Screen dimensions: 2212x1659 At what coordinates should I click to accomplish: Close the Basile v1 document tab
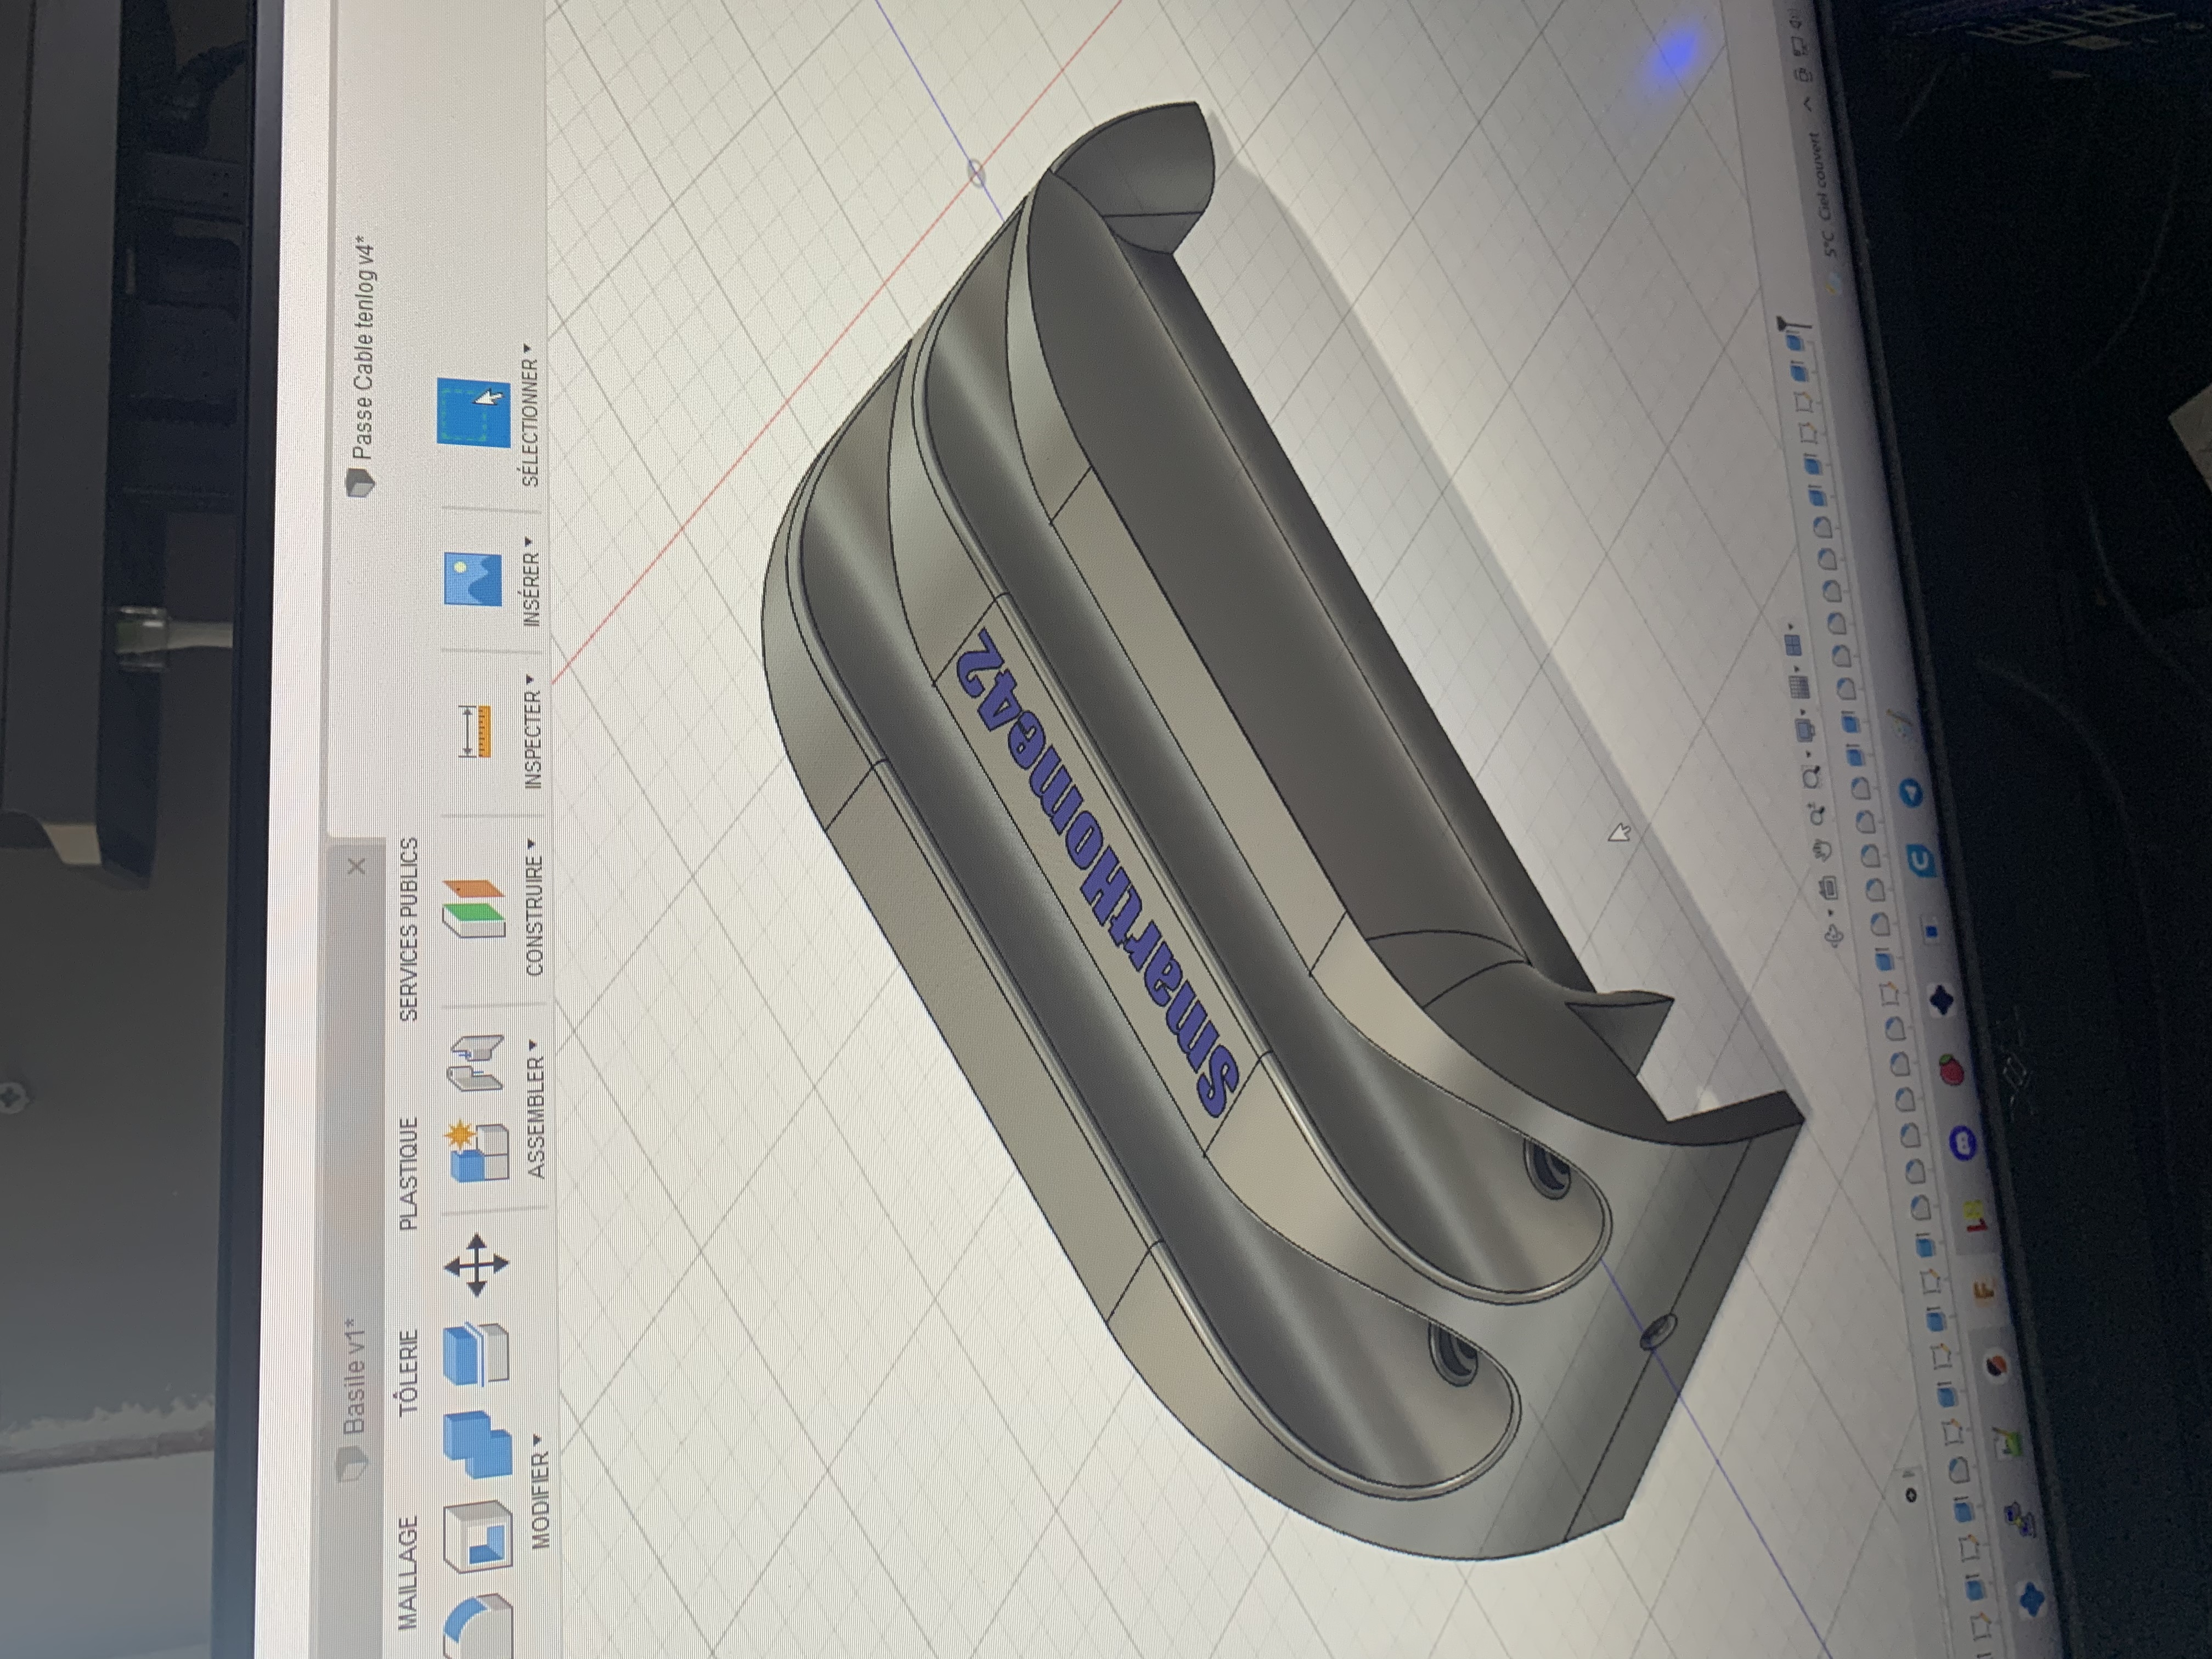(x=356, y=866)
